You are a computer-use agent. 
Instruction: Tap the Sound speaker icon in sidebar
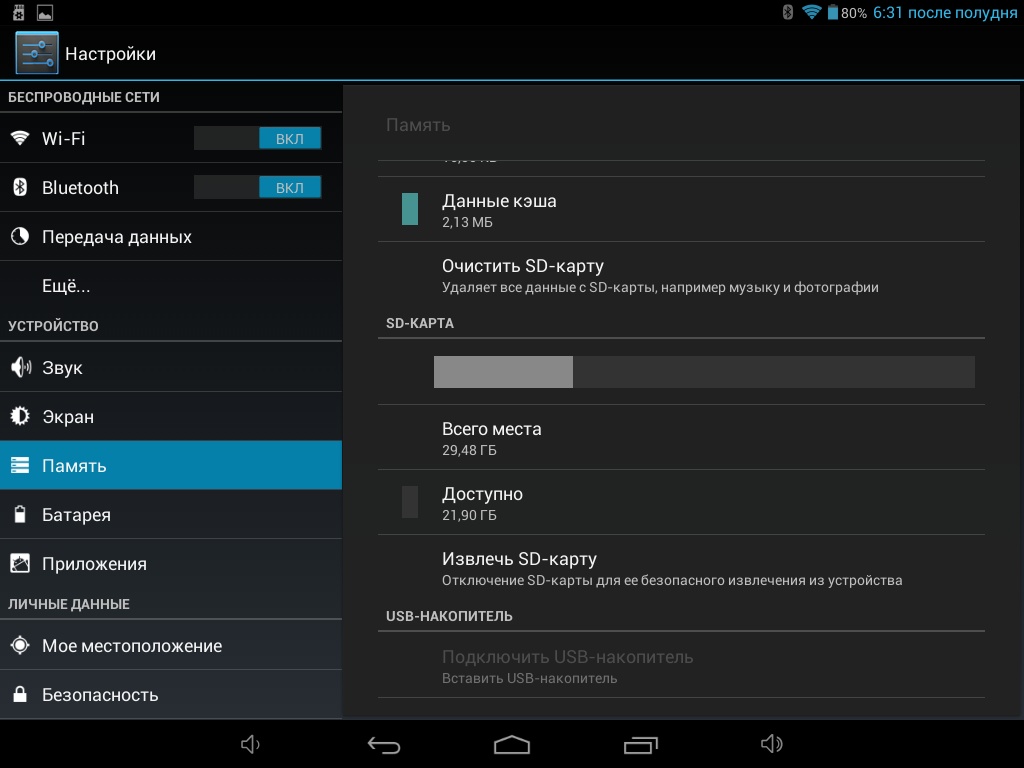pos(20,368)
